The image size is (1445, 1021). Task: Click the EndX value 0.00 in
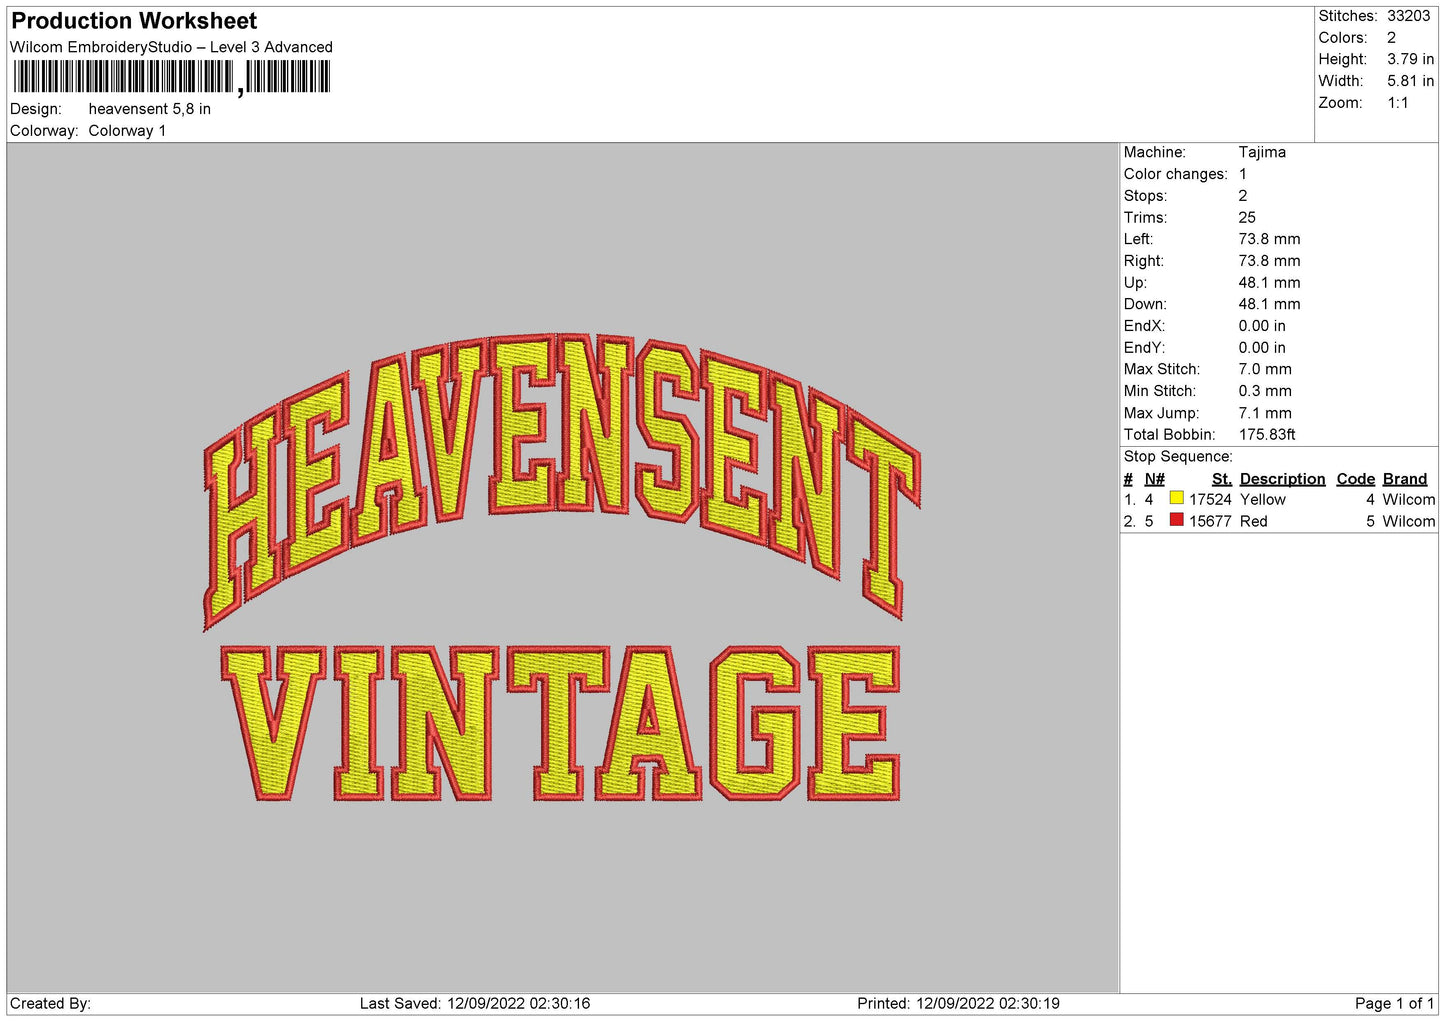(1262, 326)
